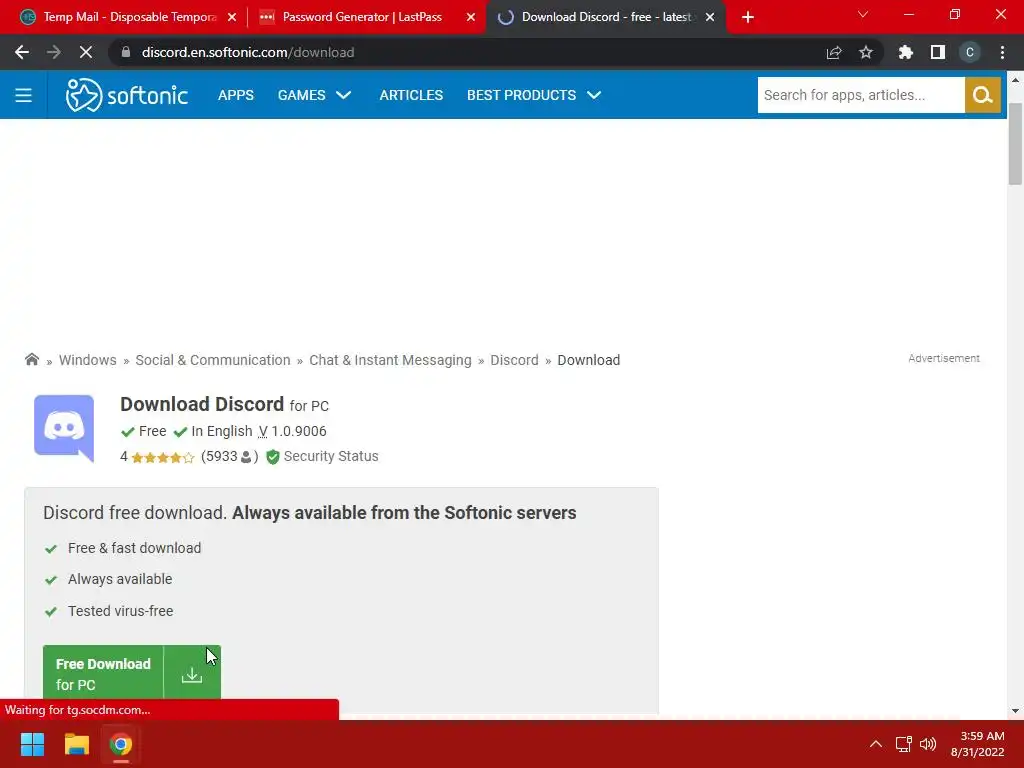Image resolution: width=1024 pixels, height=768 pixels.
Task: Open network status tray icon
Action: 903,744
